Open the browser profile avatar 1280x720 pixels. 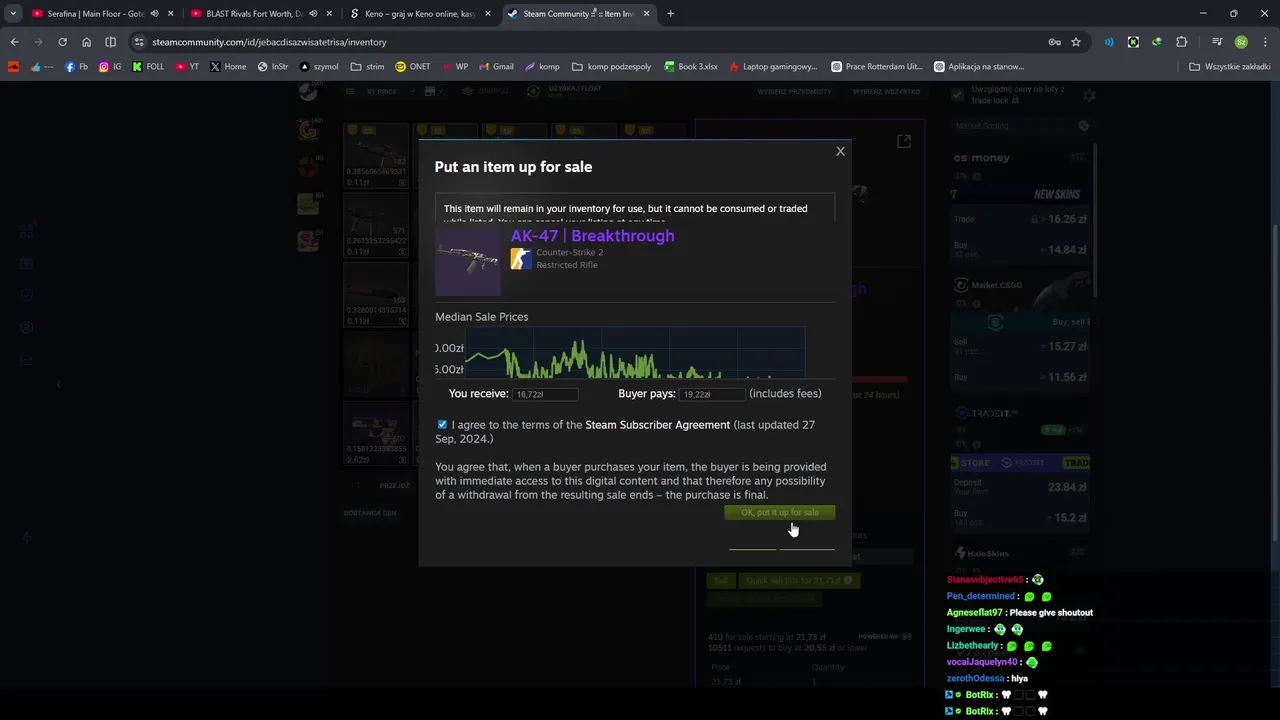click(1241, 42)
